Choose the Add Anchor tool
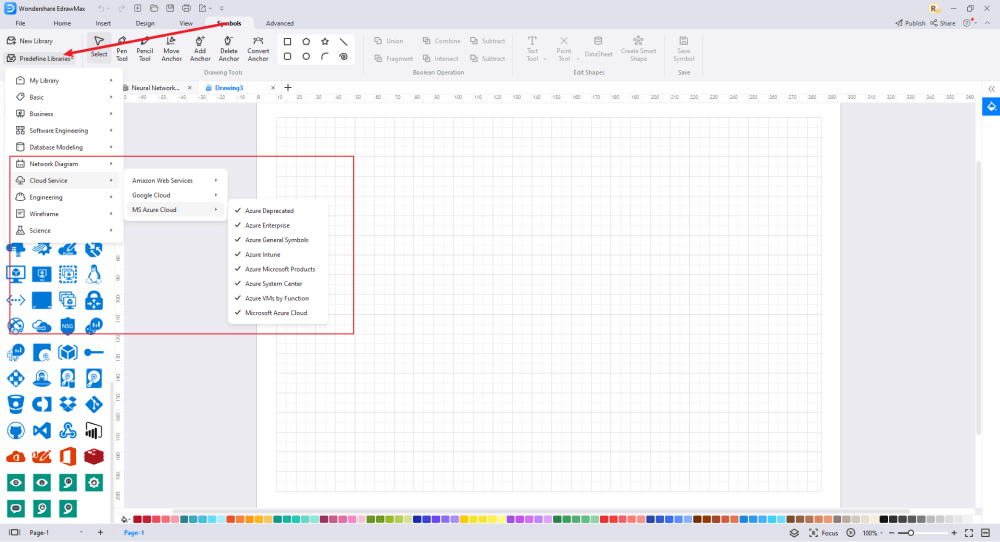The height and width of the screenshot is (542, 1000). pos(200,48)
